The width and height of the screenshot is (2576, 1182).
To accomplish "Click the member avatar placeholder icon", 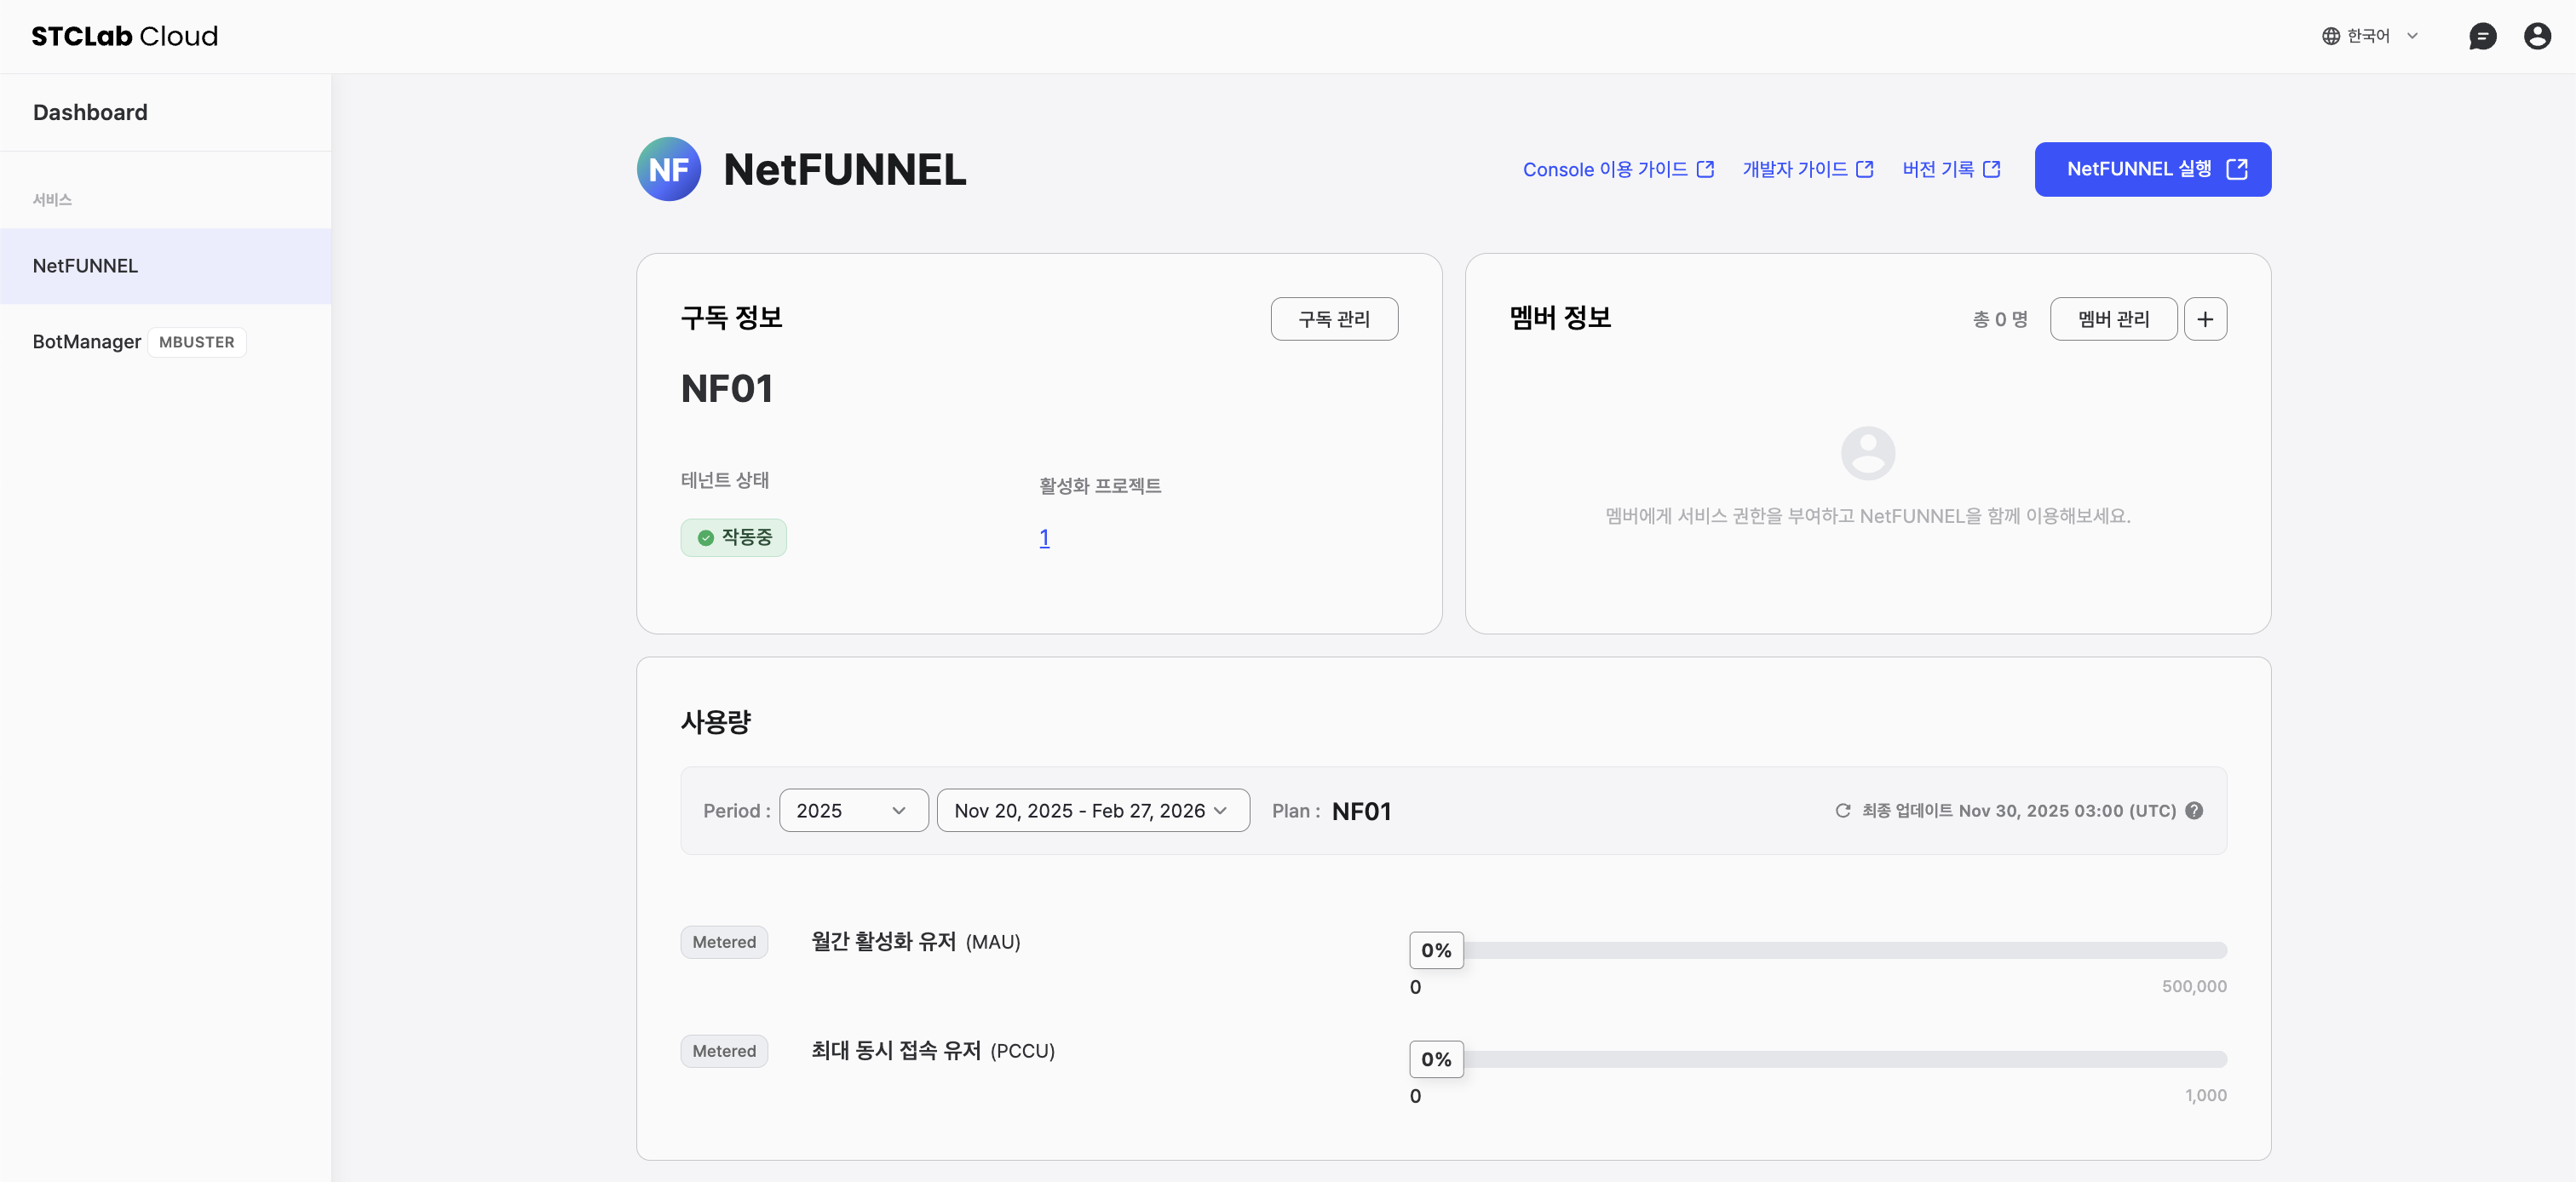I will click(x=1868, y=452).
